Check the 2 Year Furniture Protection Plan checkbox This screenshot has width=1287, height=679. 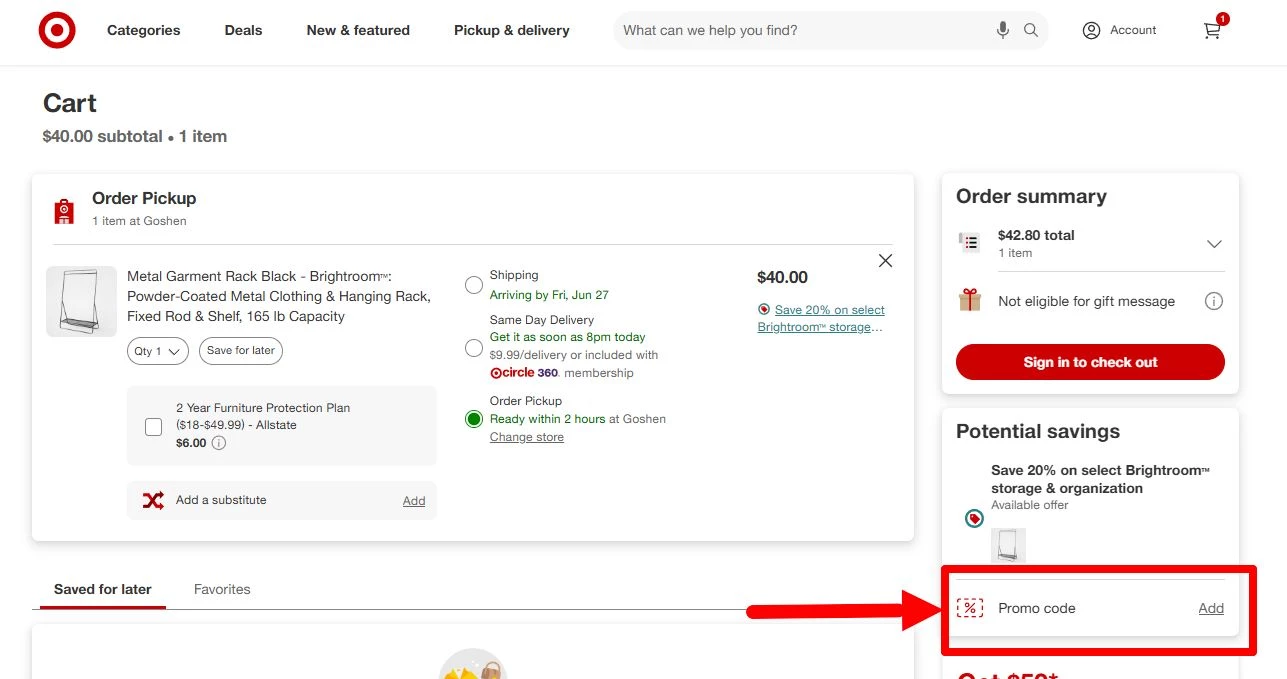[x=153, y=426]
